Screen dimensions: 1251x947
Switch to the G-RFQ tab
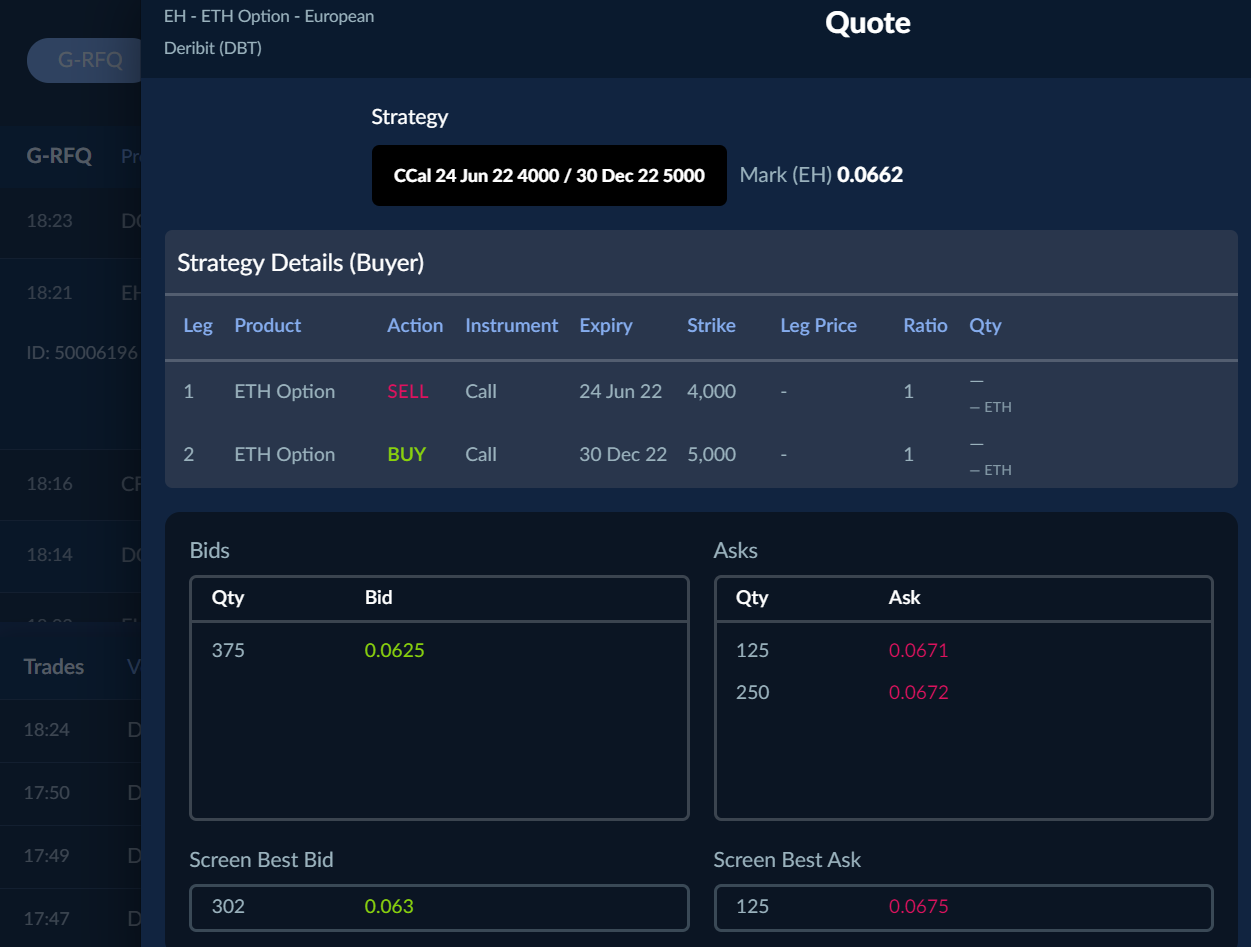pyautogui.click(x=59, y=156)
